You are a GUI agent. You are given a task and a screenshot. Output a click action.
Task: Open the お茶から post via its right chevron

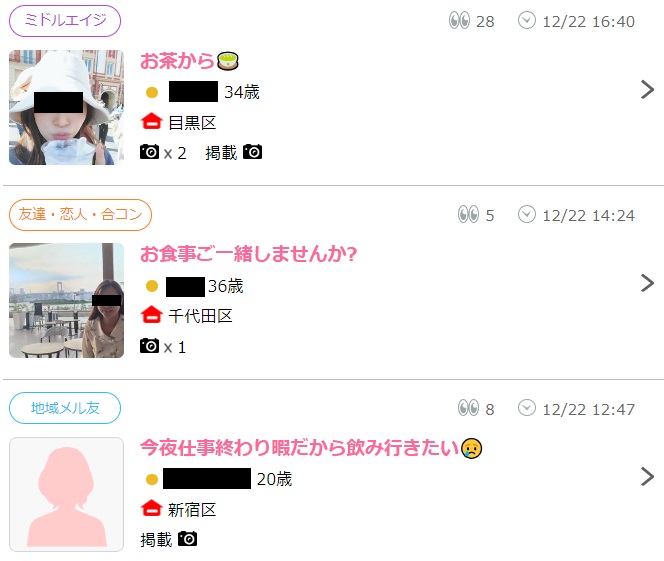647,89
